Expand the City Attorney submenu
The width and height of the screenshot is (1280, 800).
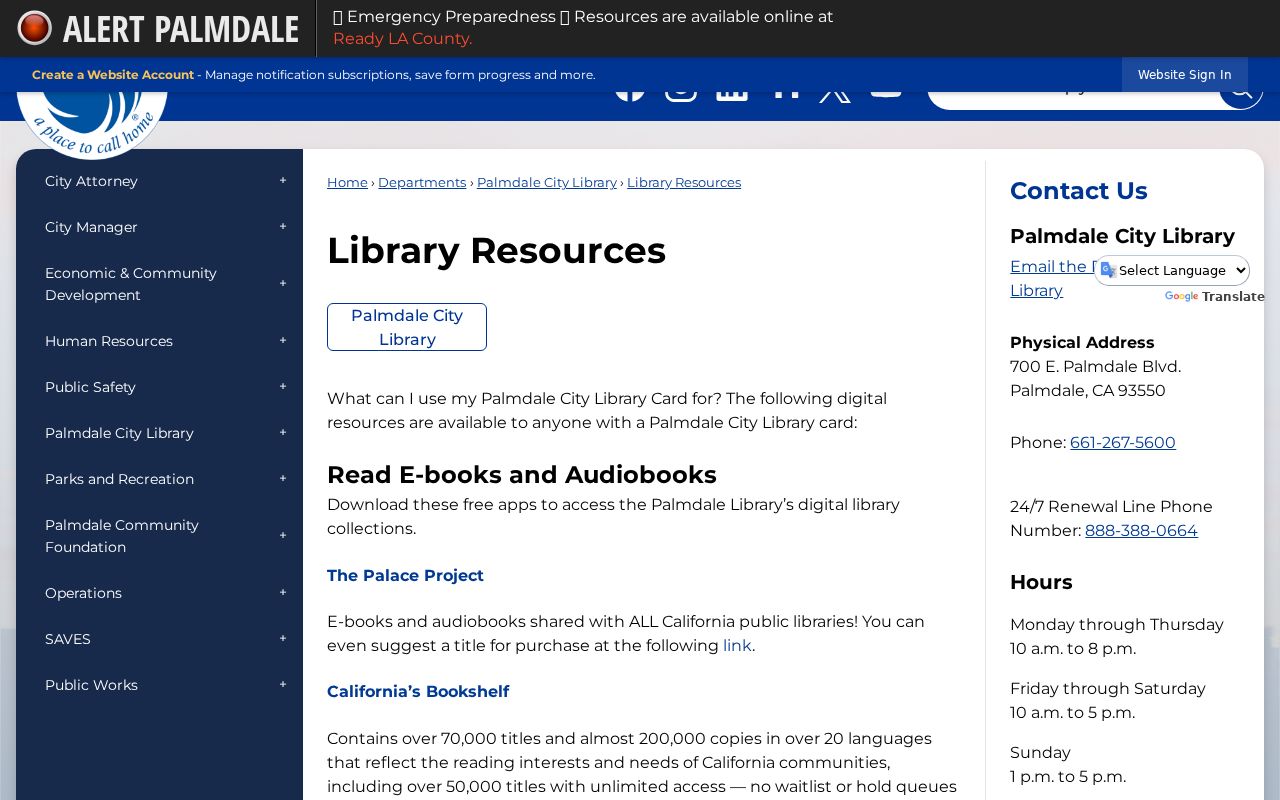(x=283, y=181)
